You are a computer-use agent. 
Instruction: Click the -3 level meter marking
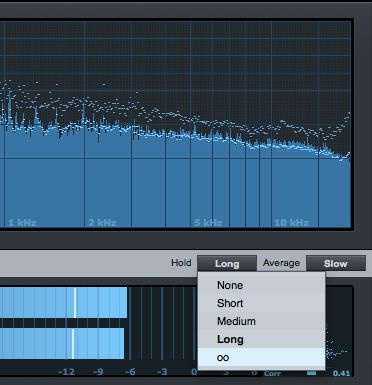click(x=162, y=372)
